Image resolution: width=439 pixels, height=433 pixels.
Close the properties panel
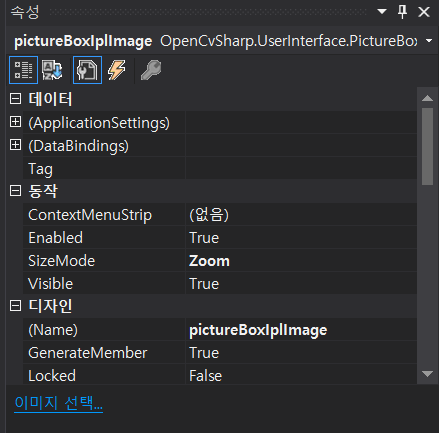424,12
